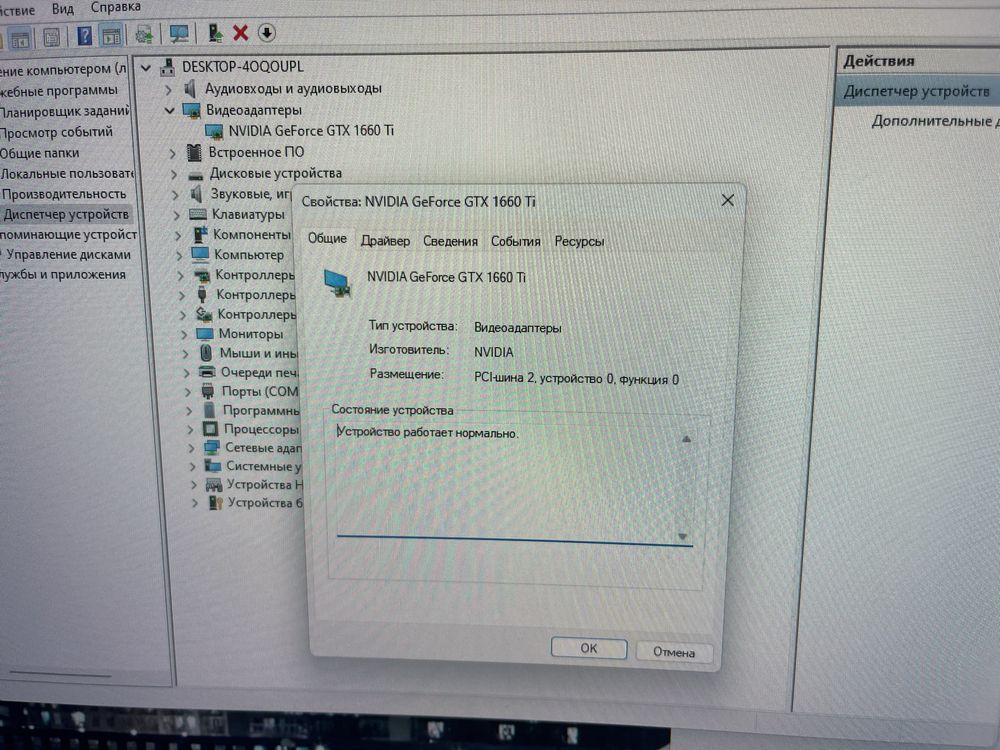This screenshot has height=750, width=1000.
Task: Click the video card icon in the Свойства dialog
Action: [337, 283]
